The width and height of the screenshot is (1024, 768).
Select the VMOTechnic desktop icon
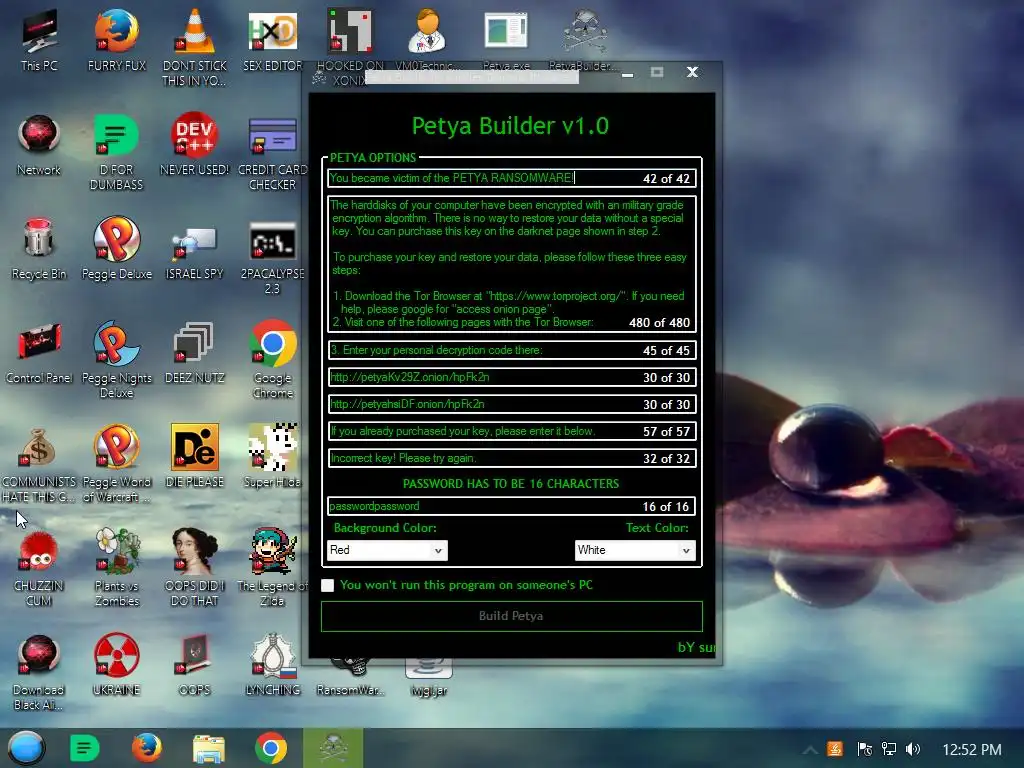click(x=428, y=40)
